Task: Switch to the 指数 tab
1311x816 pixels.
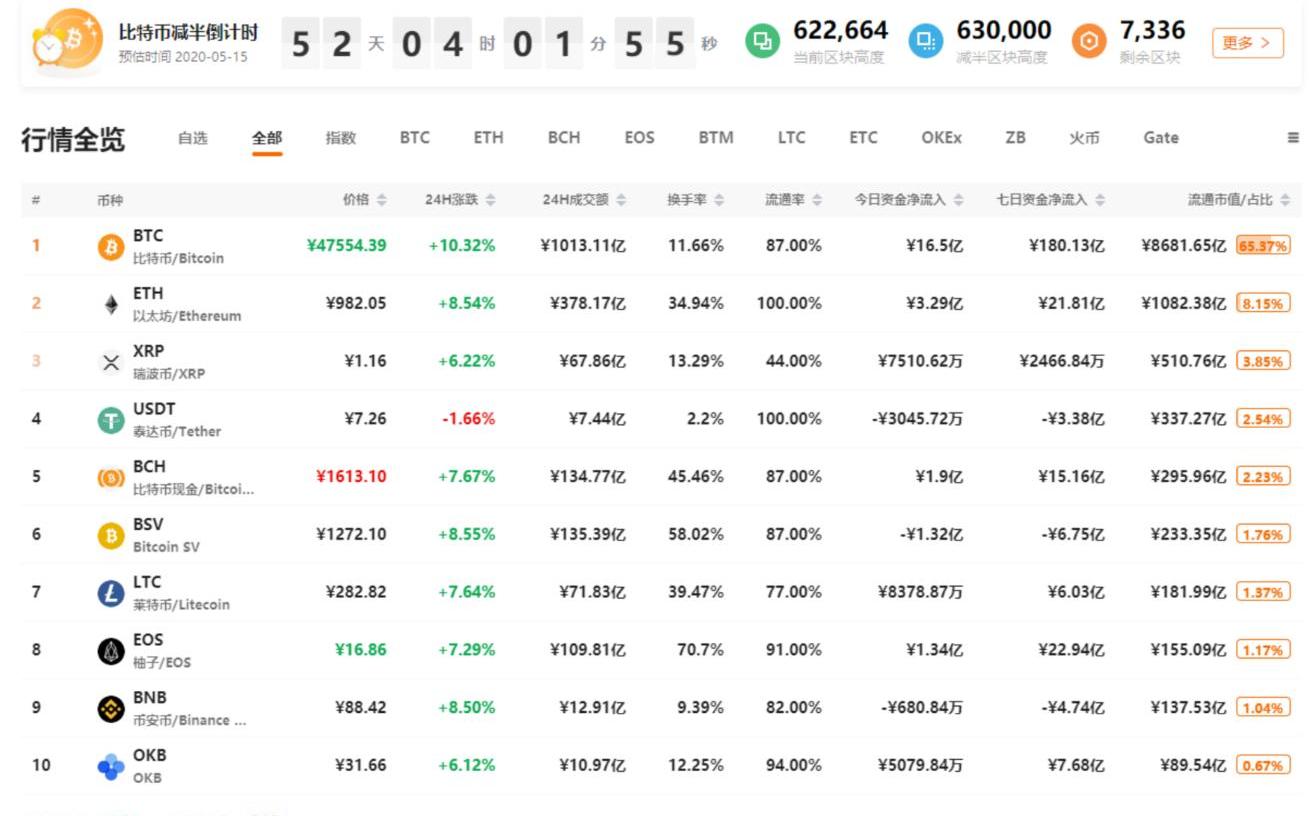Action: (340, 138)
